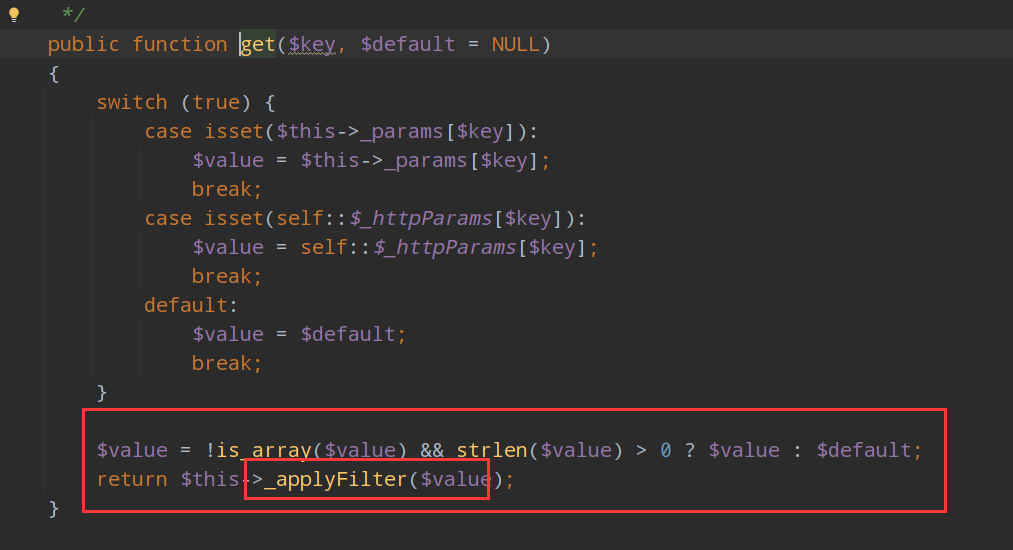Click the function's closing curly brace
The image size is (1013, 550).
click(x=54, y=509)
